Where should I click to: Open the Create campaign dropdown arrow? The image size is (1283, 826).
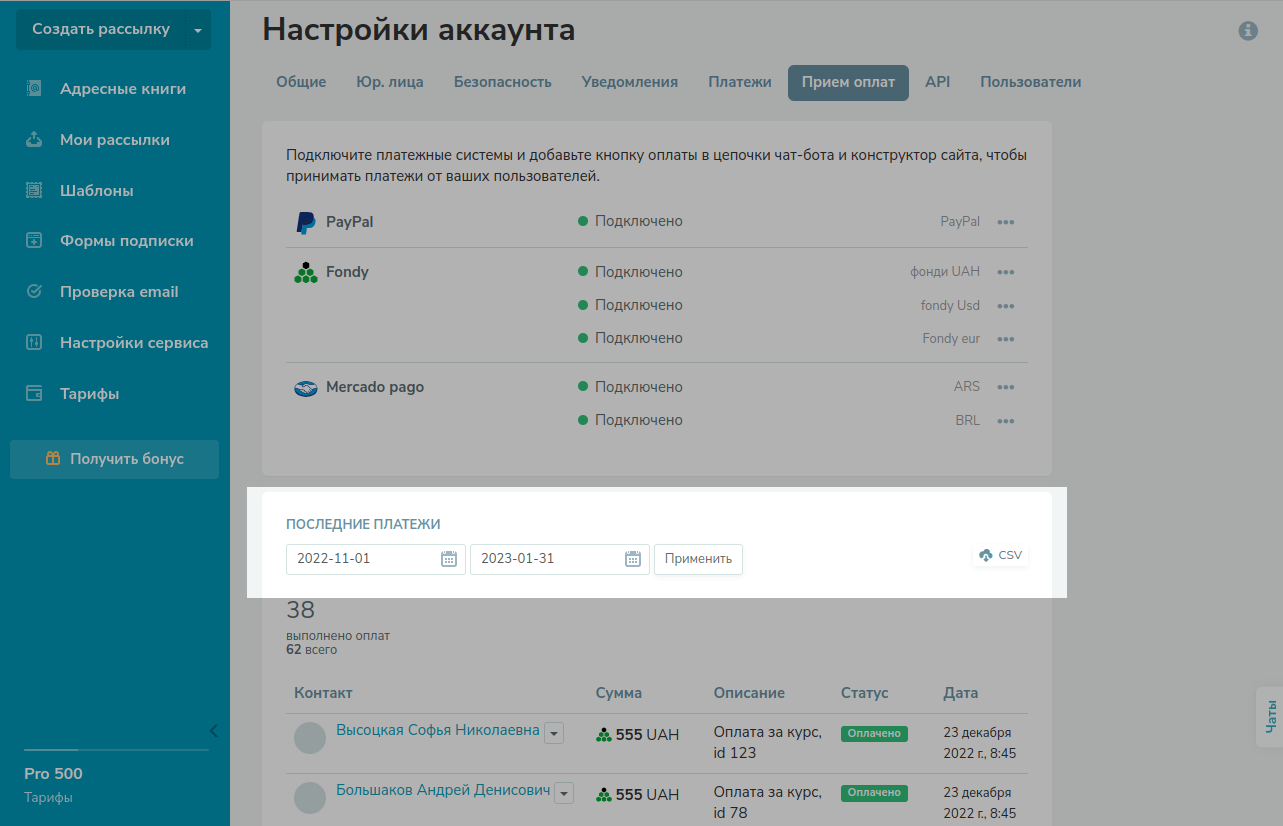pos(198,30)
